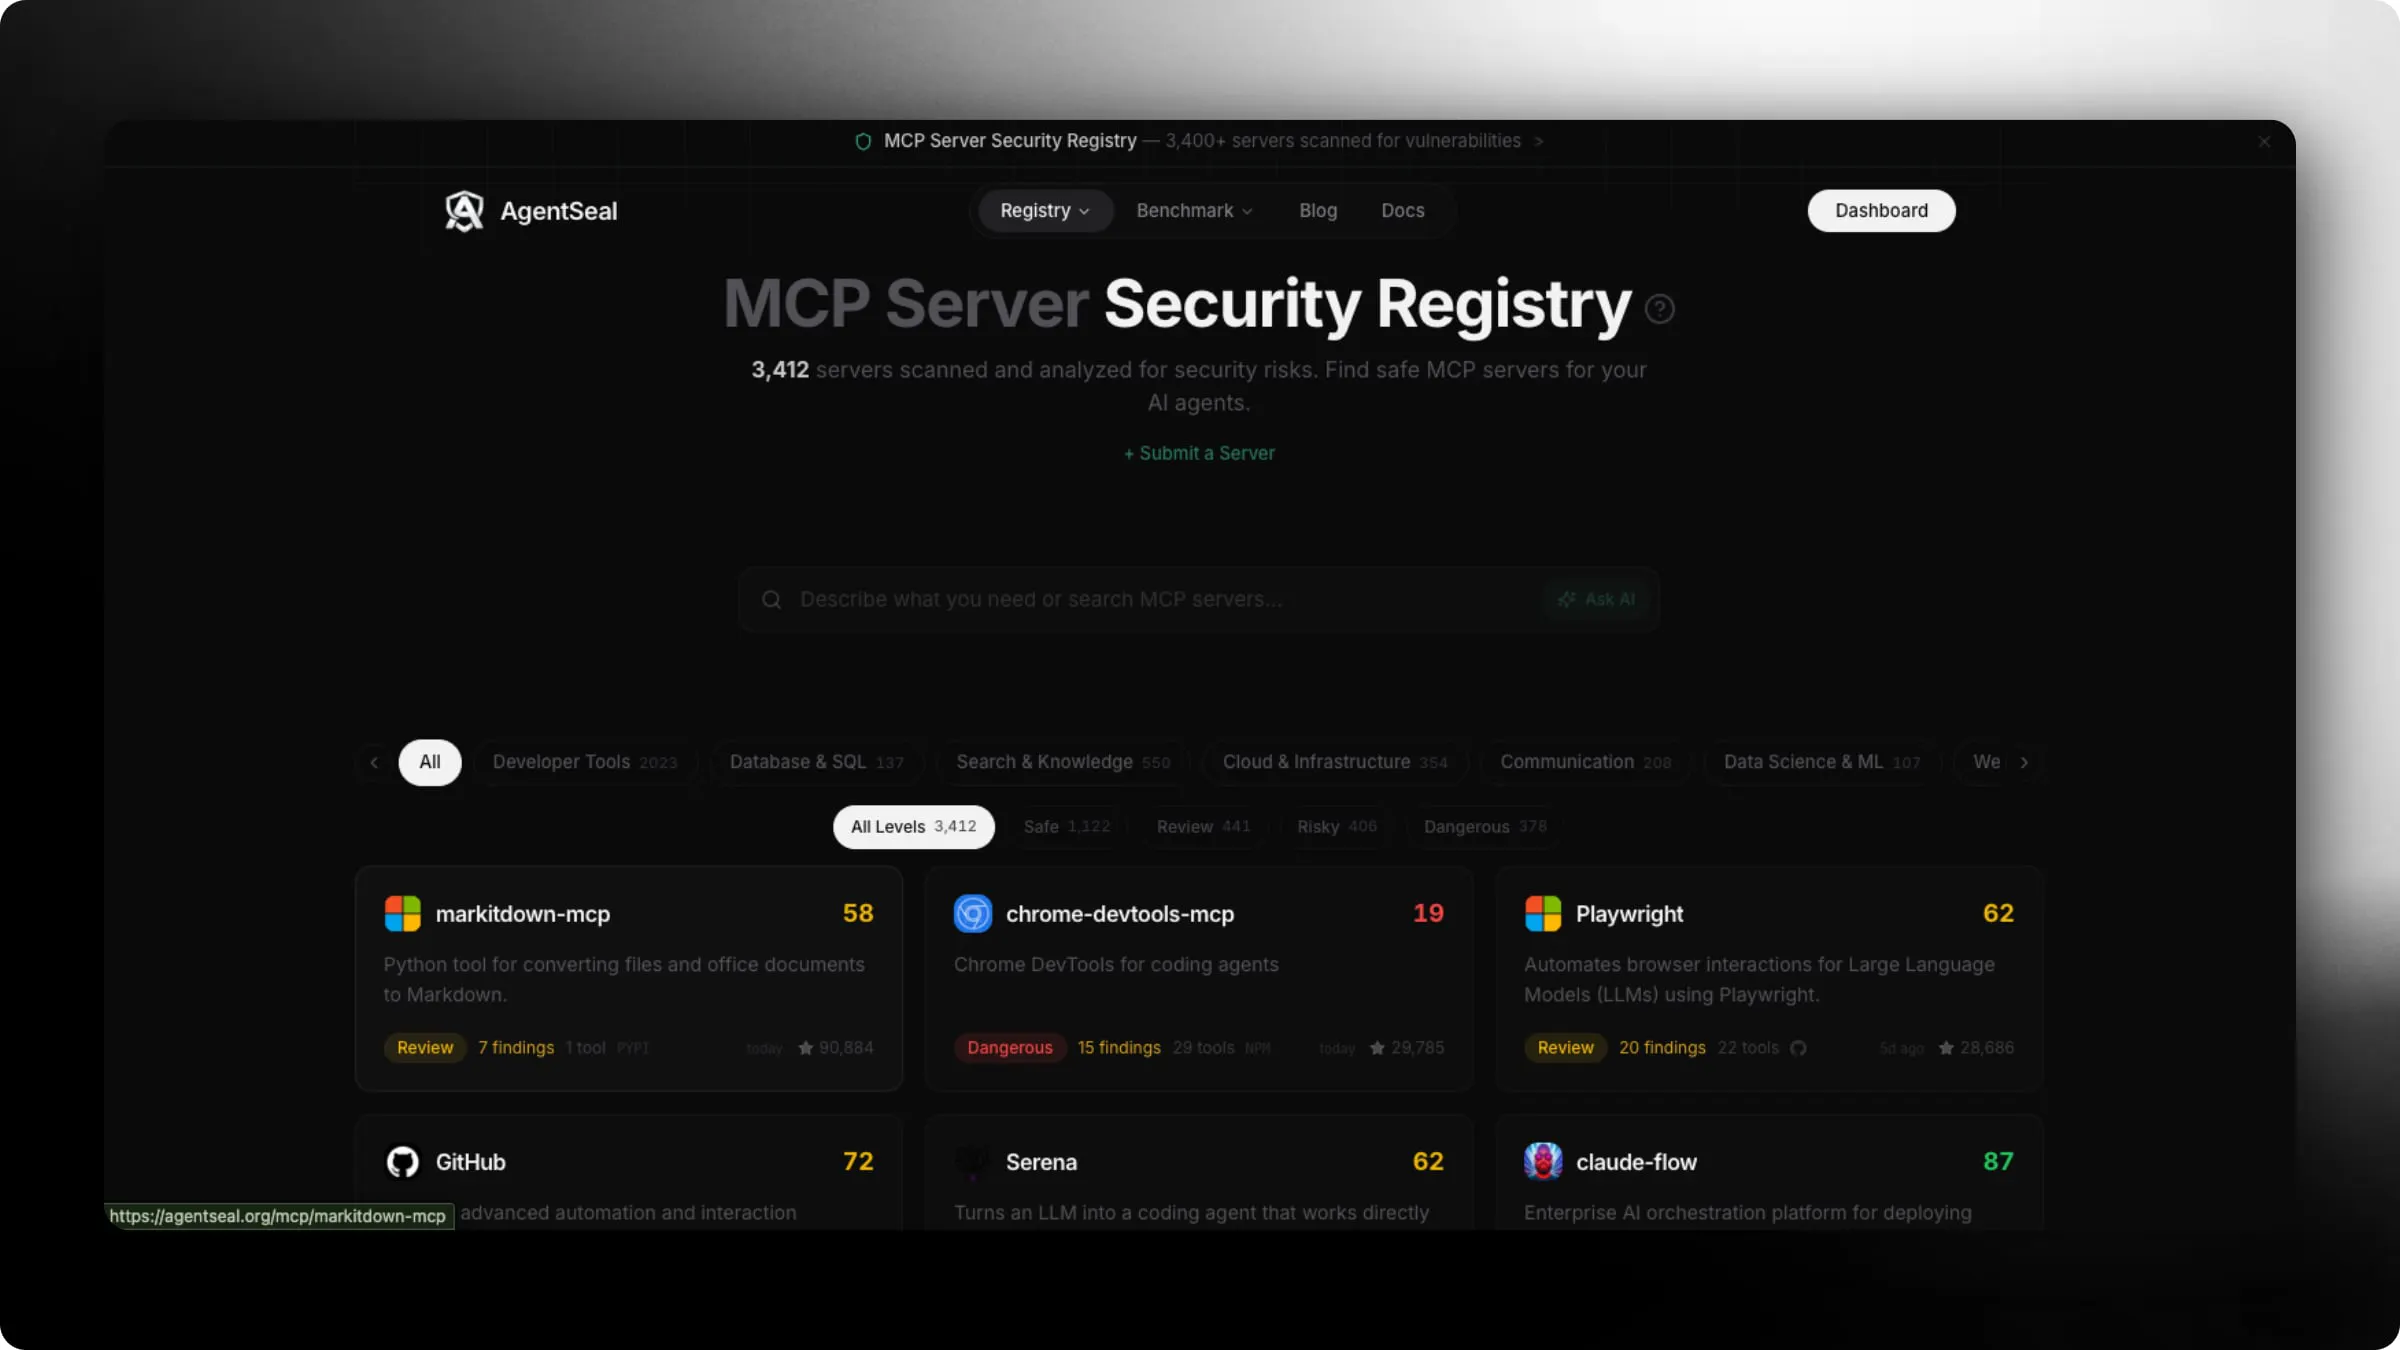
Task: Click the GitHub octocat icon
Action: [403, 1161]
